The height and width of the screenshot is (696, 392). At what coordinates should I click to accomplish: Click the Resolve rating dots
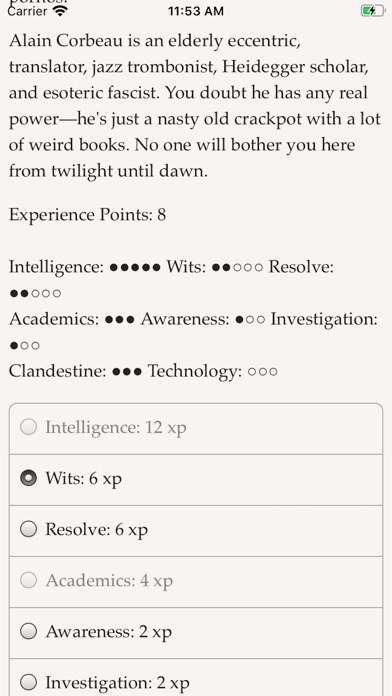[35, 293]
